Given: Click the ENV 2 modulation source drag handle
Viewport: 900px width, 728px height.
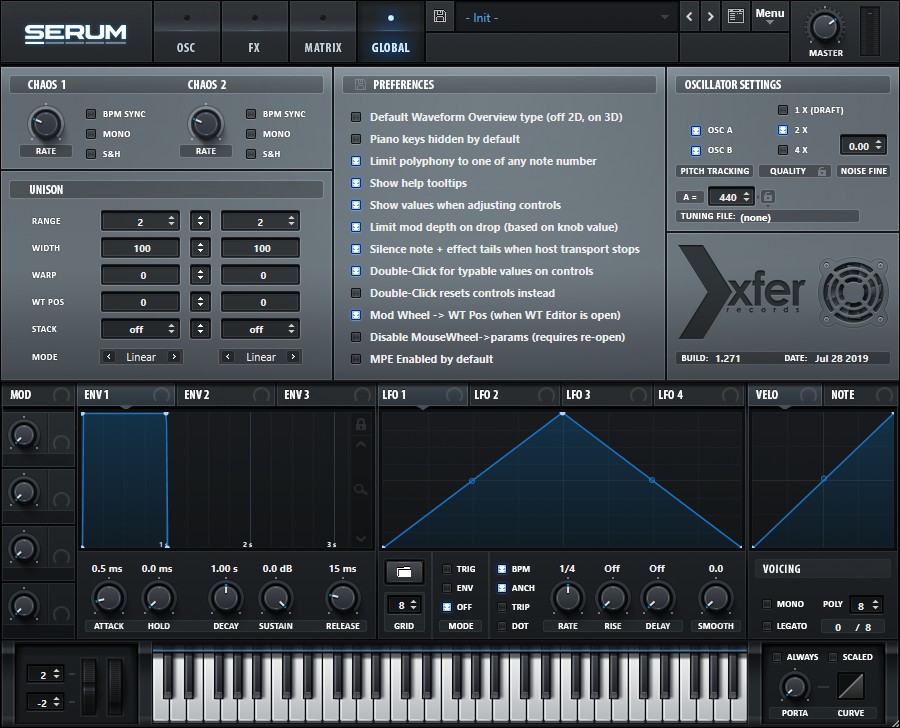Looking at the screenshot, I should tap(261, 395).
